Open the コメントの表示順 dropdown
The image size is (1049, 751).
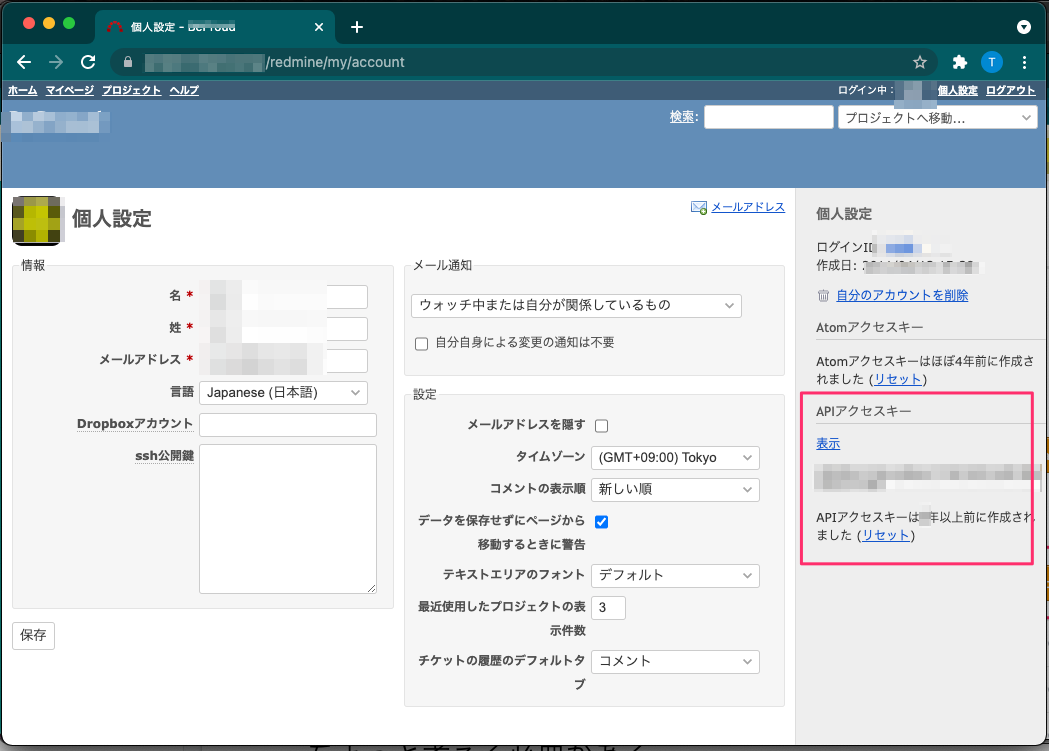click(x=675, y=490)
